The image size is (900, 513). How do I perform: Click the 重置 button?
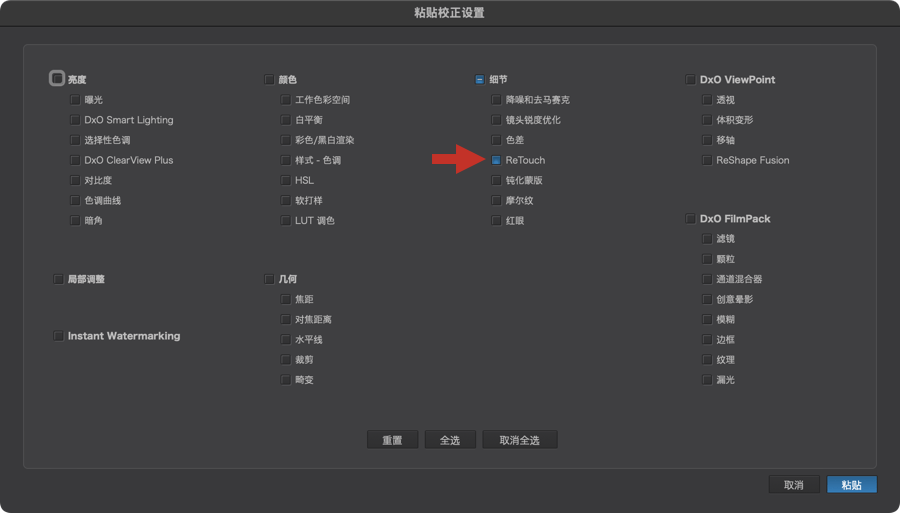393,440
